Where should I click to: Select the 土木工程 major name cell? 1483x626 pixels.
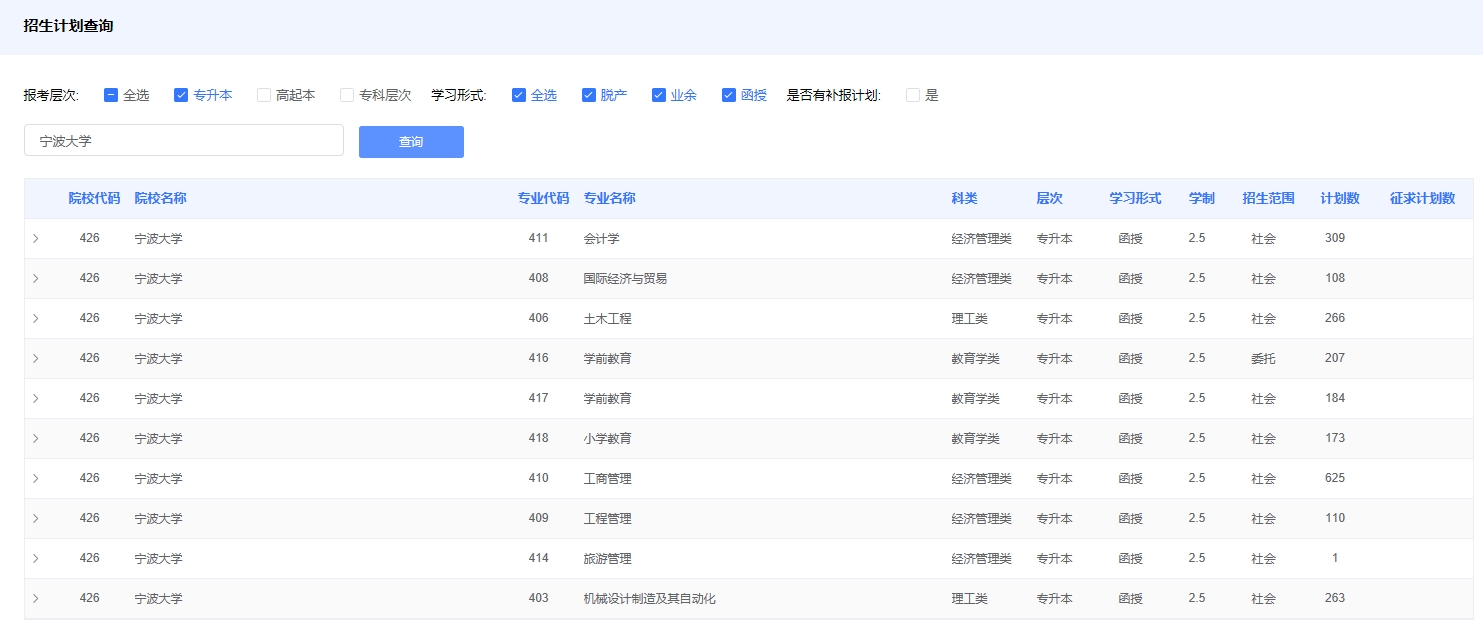click(x=608, y=318)
